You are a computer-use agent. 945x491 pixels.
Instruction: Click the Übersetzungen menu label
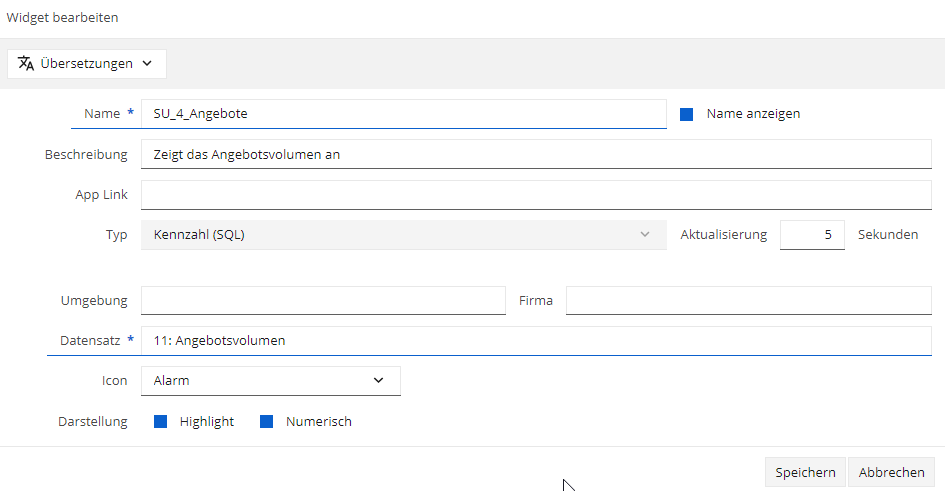pos(86,63)
